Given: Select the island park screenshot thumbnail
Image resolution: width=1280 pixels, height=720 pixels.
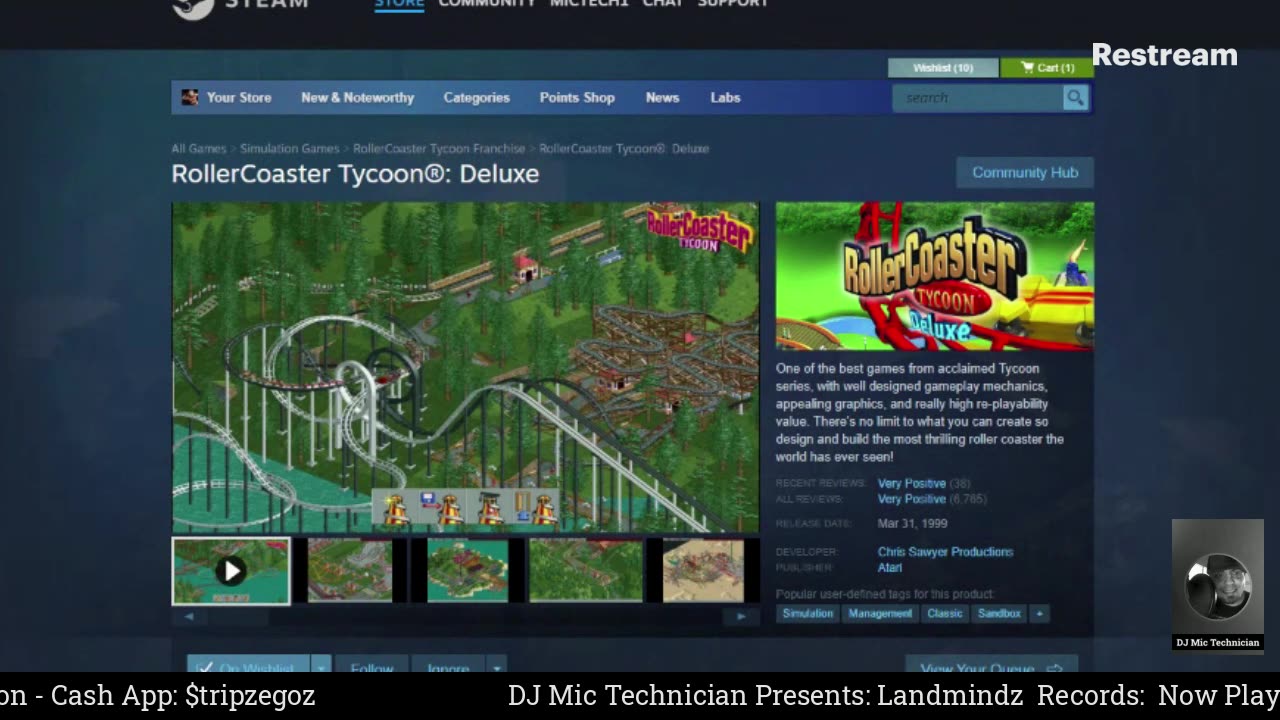Looking at the screenshot, I should coord(467,571).
